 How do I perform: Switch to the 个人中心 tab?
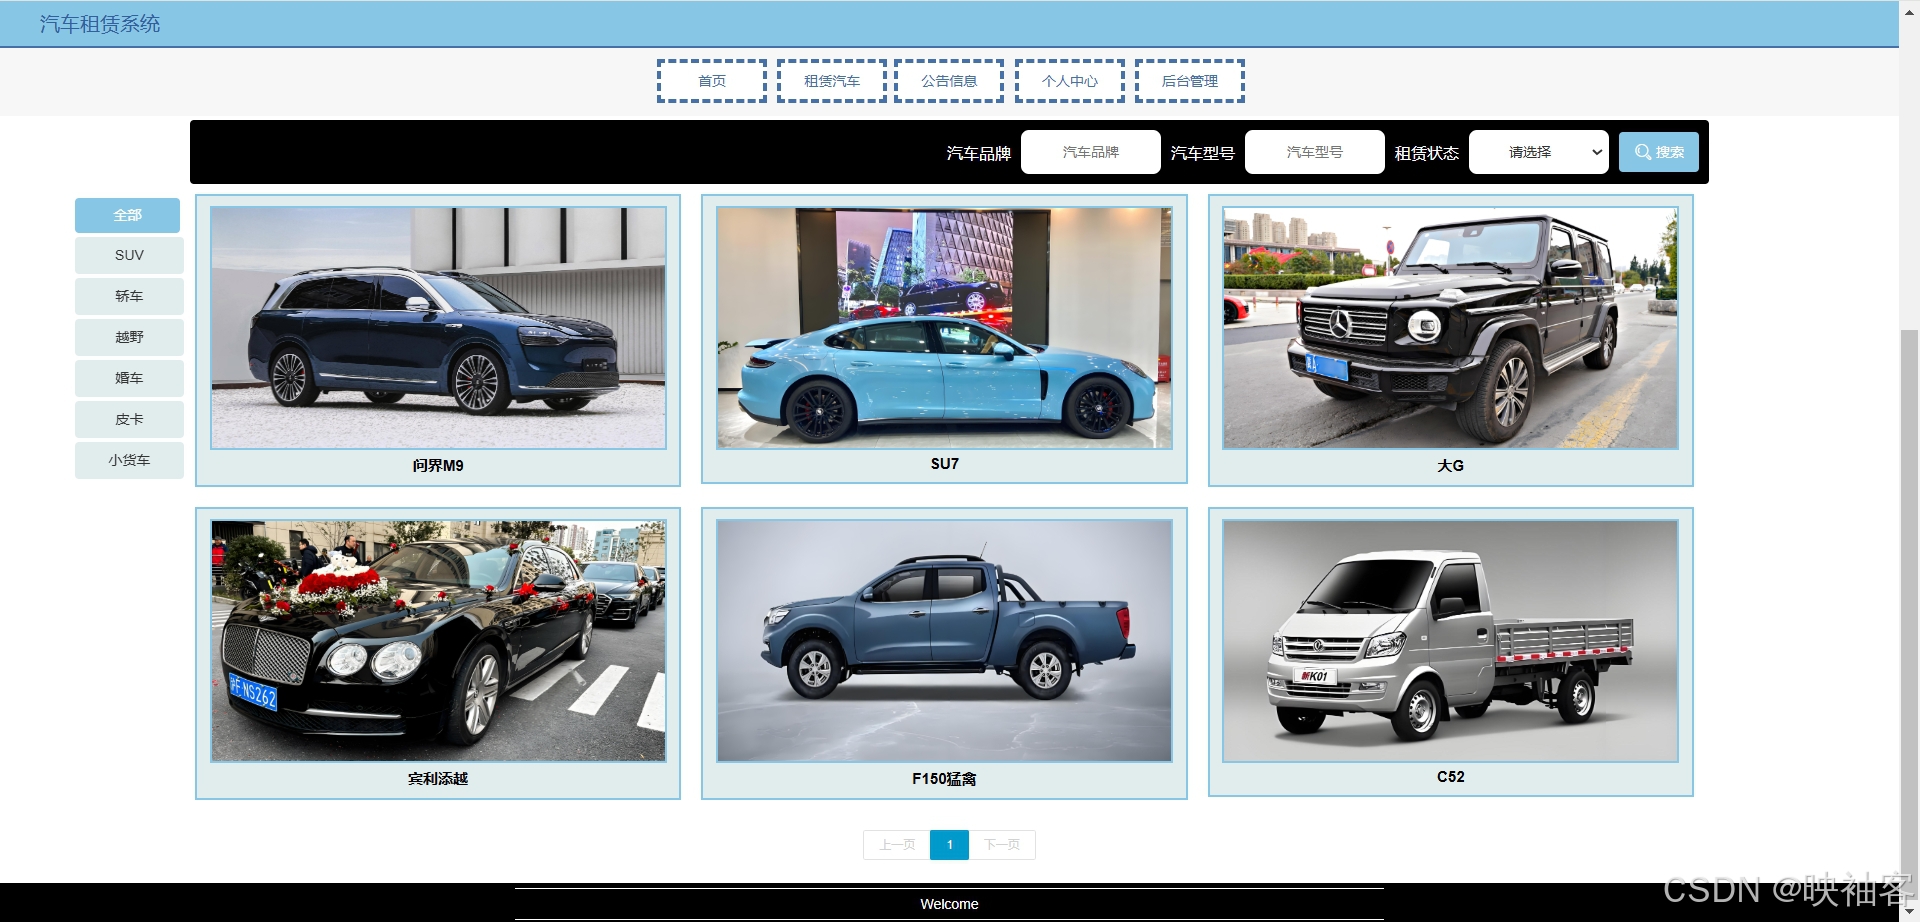point(1070,81)
